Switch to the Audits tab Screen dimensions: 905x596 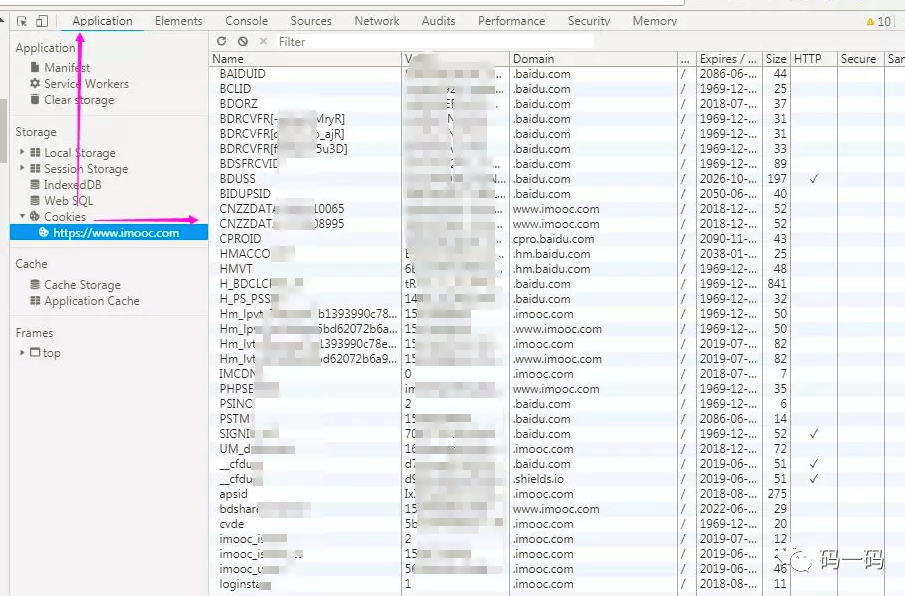(438, 21)
